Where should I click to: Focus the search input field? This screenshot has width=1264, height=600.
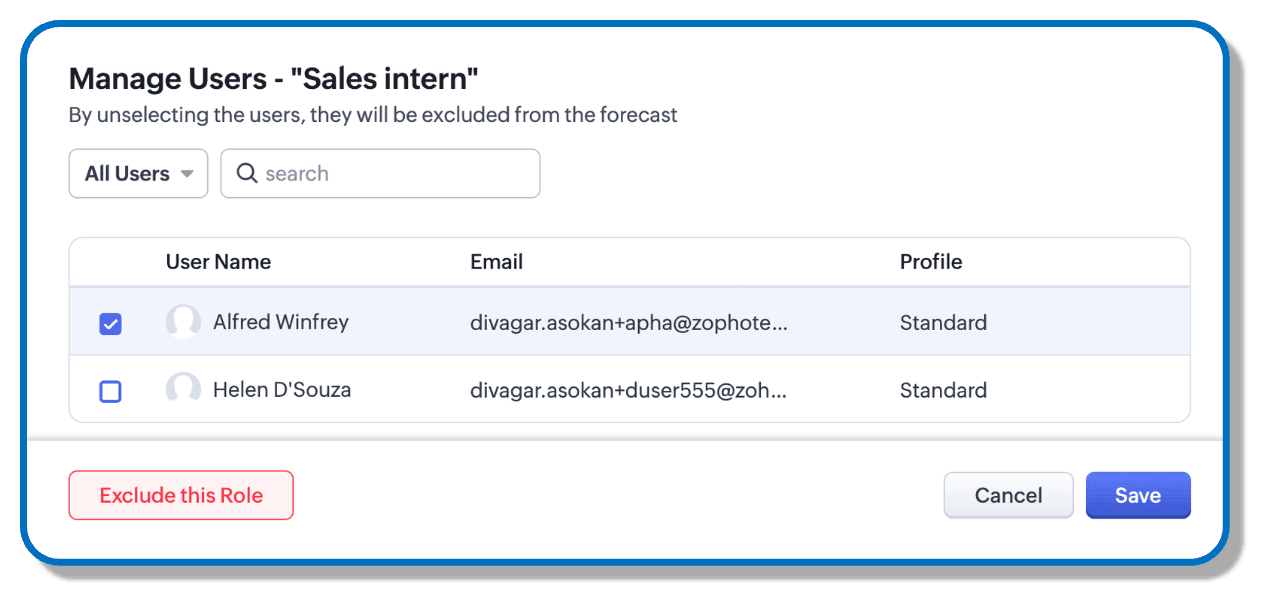click(x=395, y=173)
